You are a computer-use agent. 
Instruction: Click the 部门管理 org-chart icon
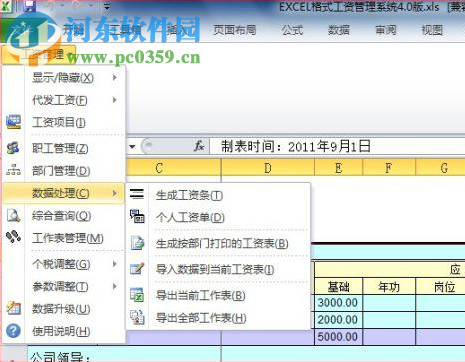click(x=13, y=170)
